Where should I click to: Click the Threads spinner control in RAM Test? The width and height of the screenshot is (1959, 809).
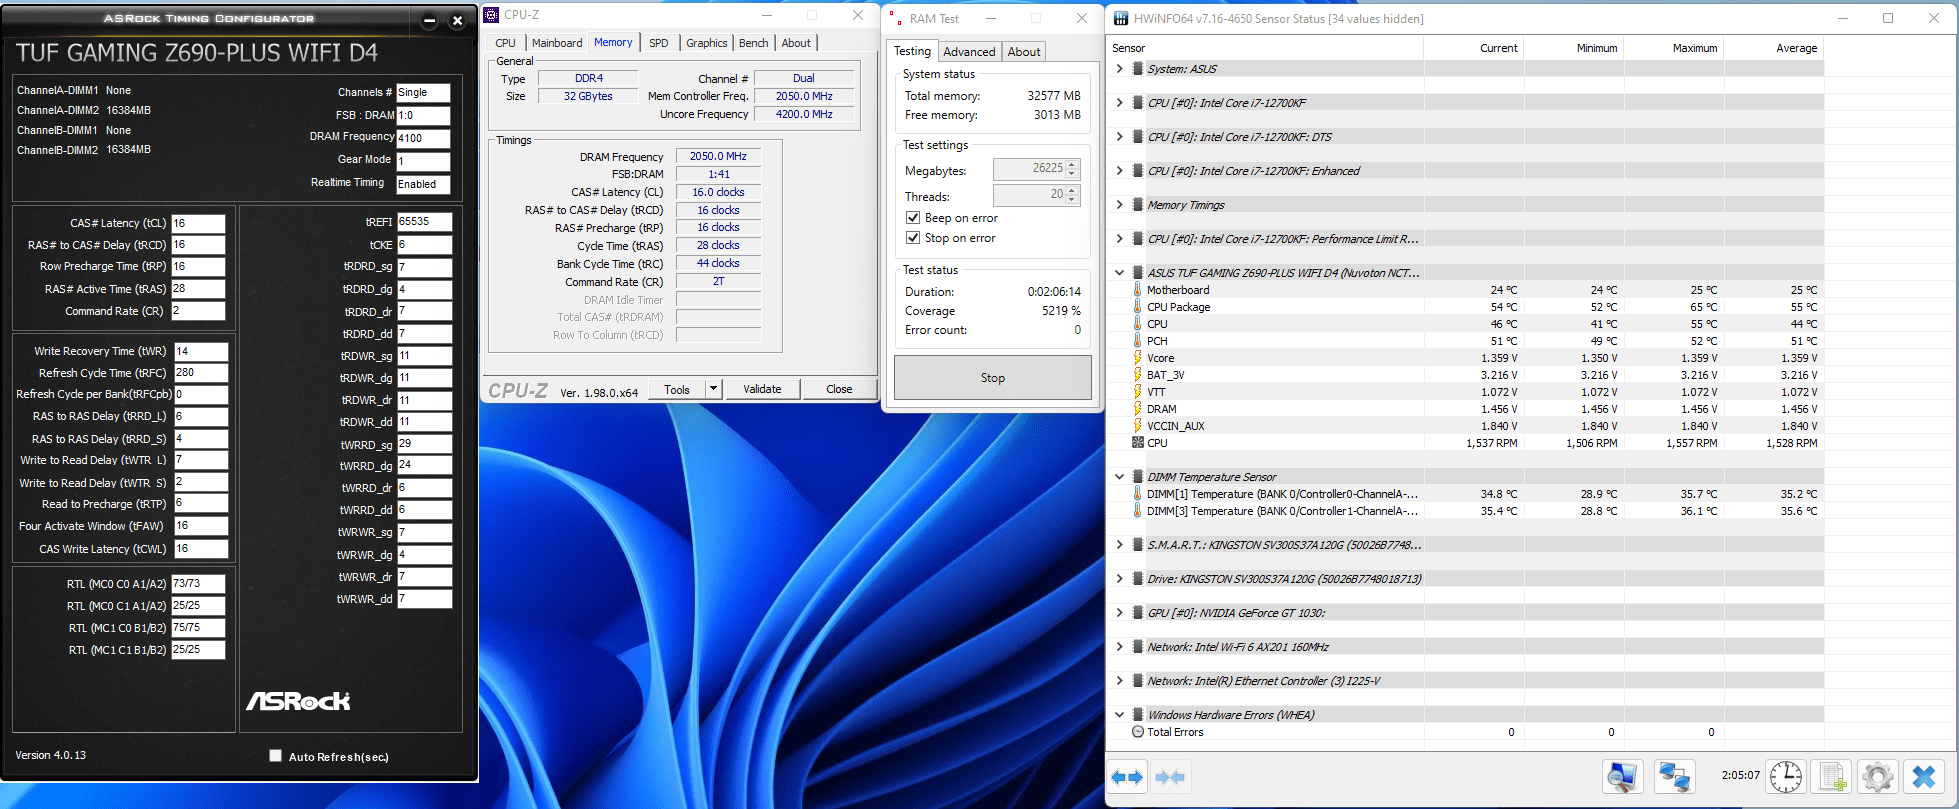[x=1072, y=195]
